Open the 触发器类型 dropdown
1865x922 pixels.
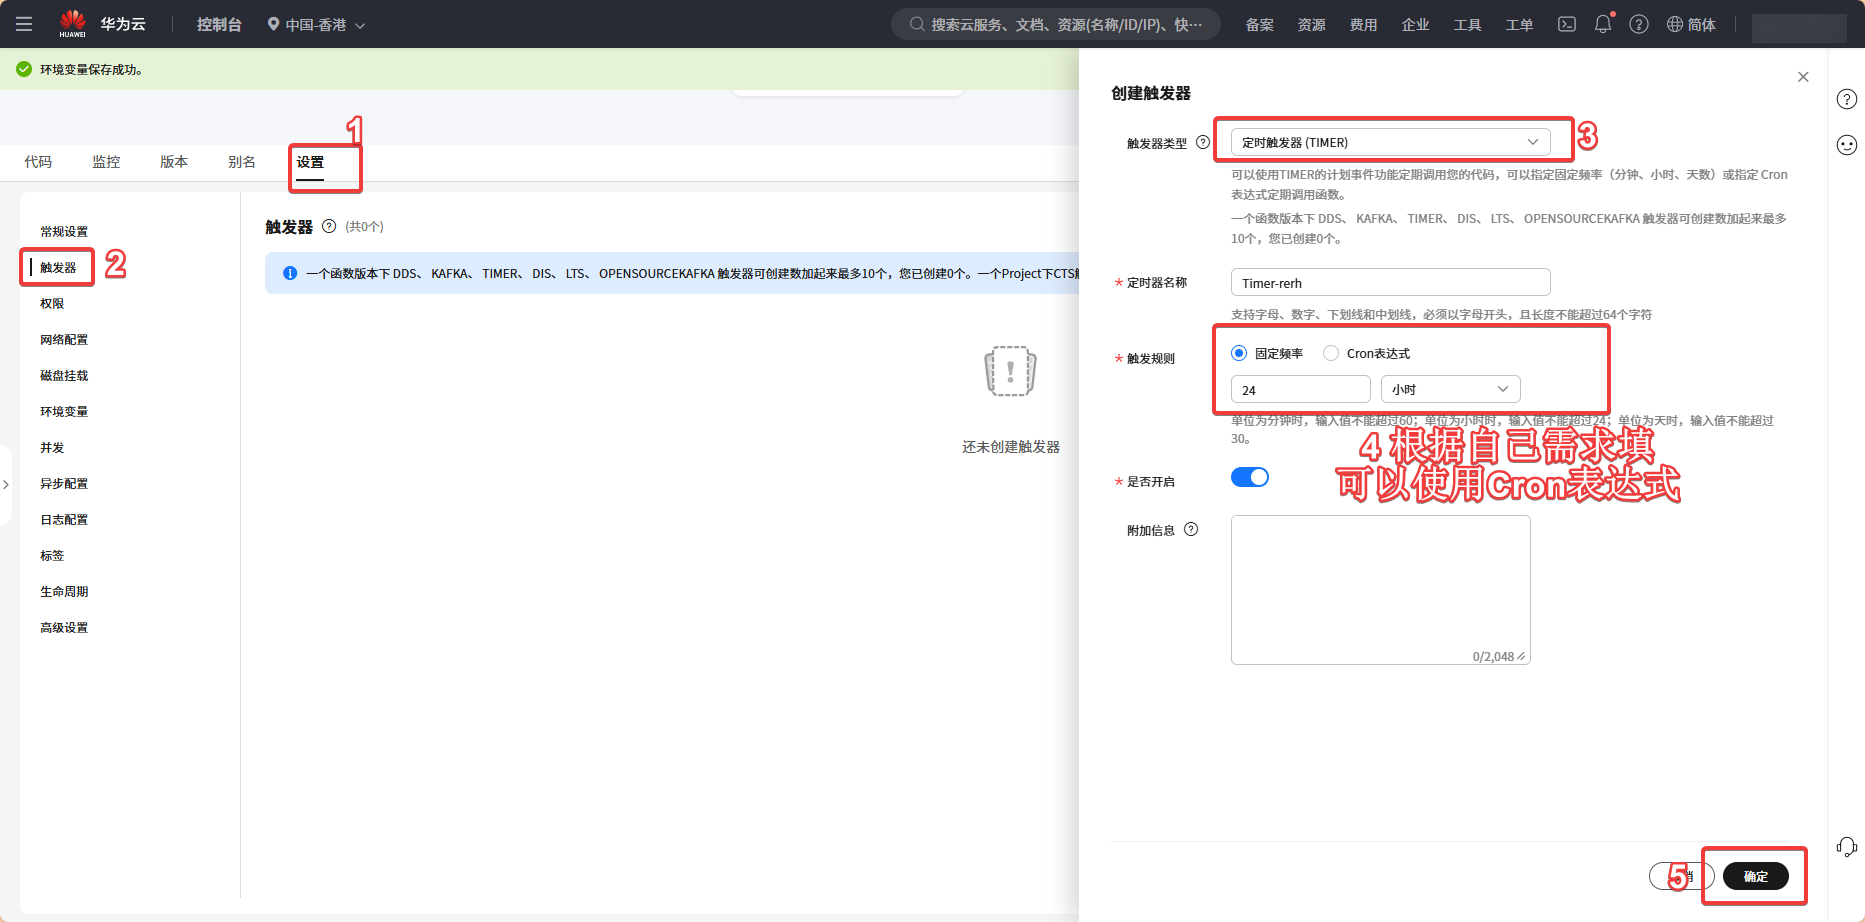tap(1390, 142)
